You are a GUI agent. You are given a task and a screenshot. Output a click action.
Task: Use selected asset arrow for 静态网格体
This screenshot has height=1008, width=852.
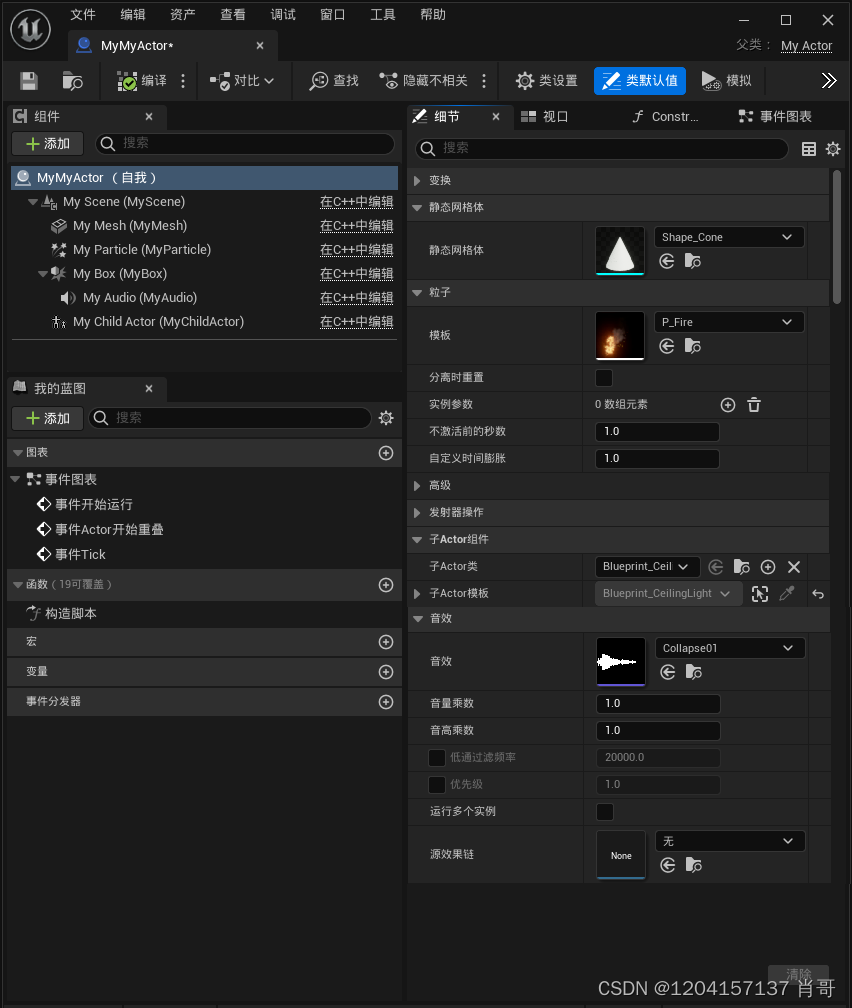click(667, 261)
